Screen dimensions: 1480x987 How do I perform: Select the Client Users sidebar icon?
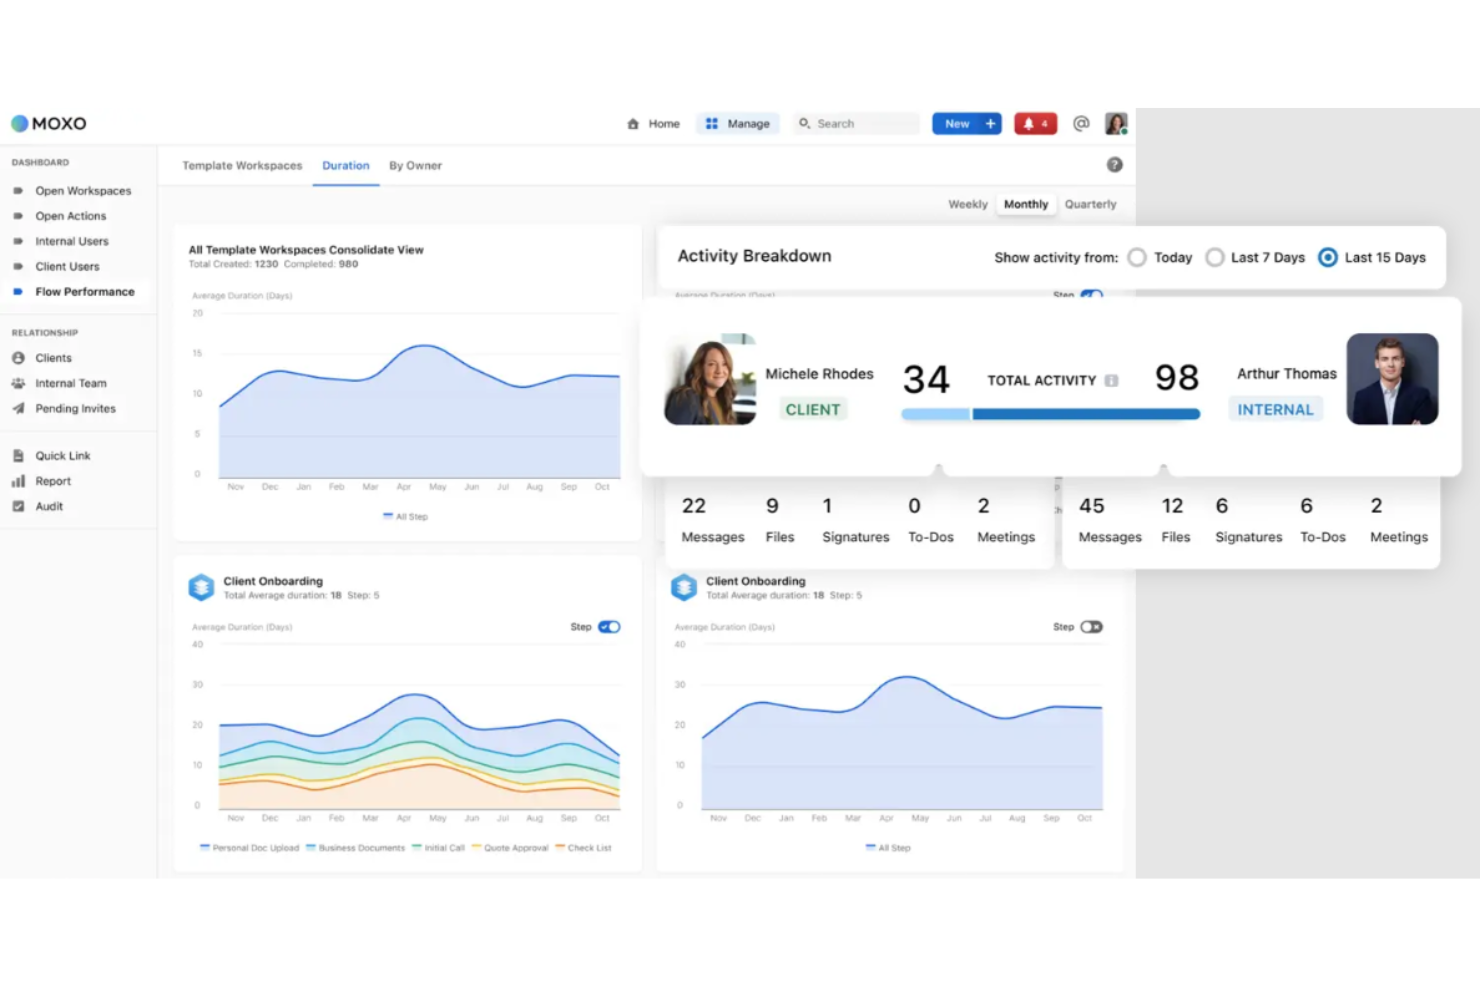coord(18,267)
